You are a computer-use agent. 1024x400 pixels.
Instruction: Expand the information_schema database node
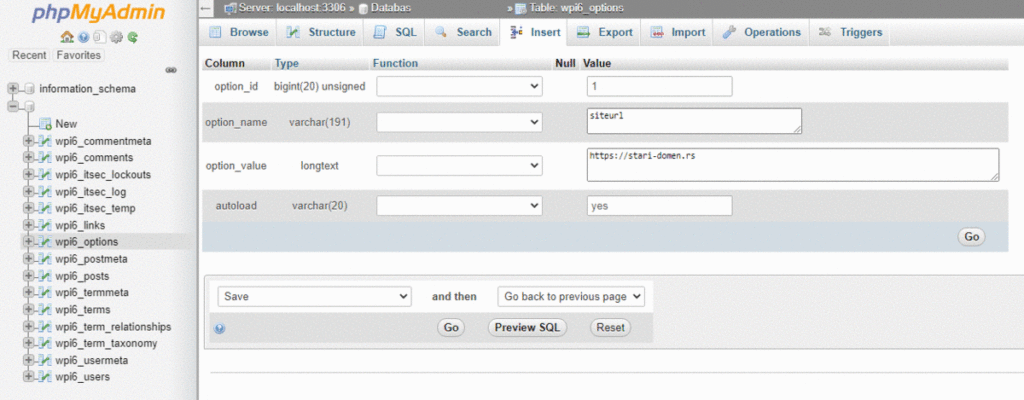[12, 89]
